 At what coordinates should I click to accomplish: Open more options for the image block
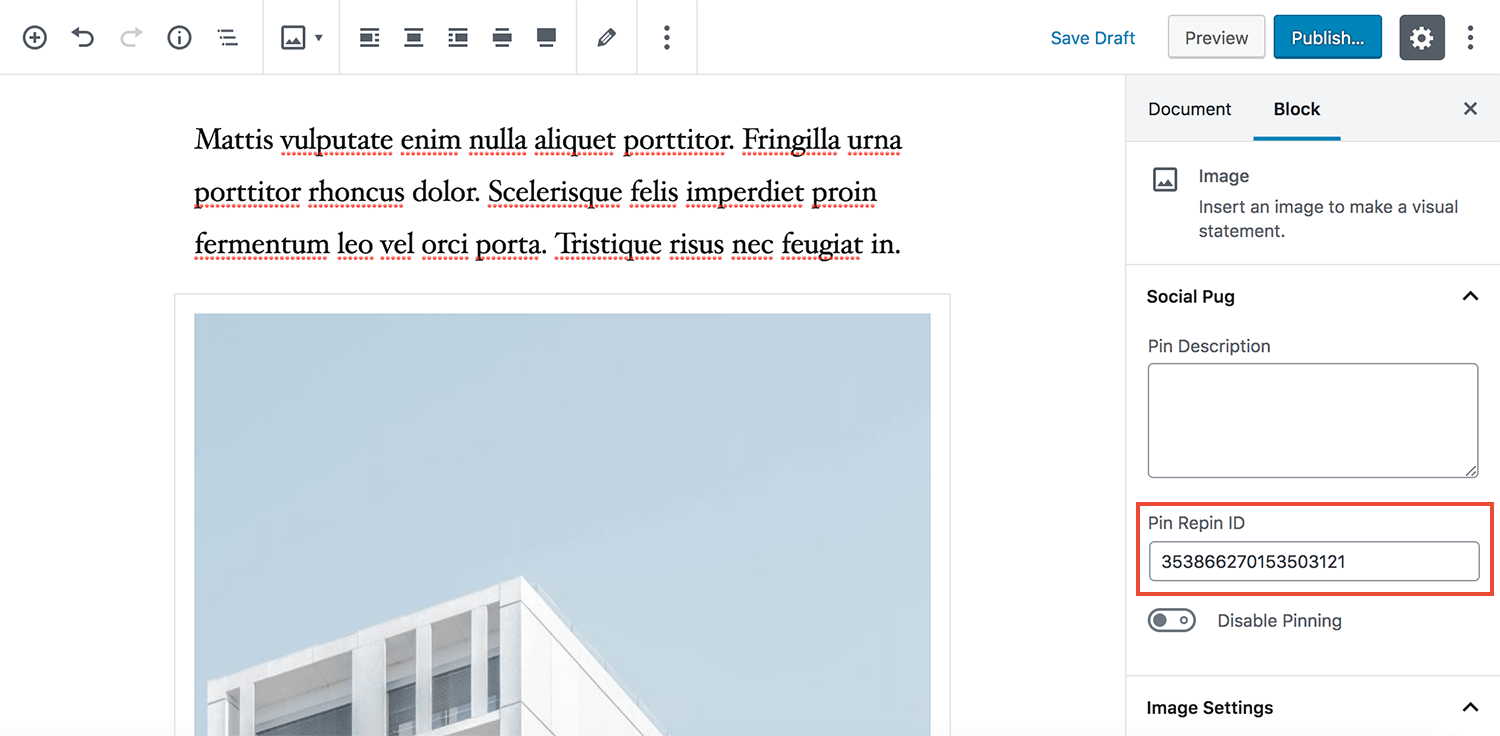tap(666, 37)
